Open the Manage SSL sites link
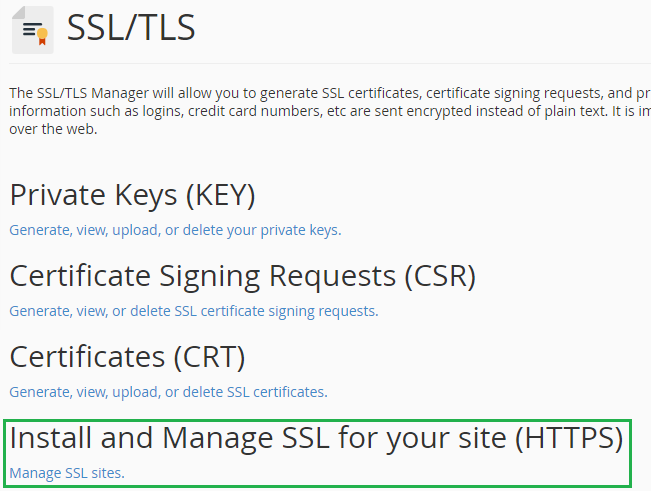 pyautogui.click(x=67, y=473)
